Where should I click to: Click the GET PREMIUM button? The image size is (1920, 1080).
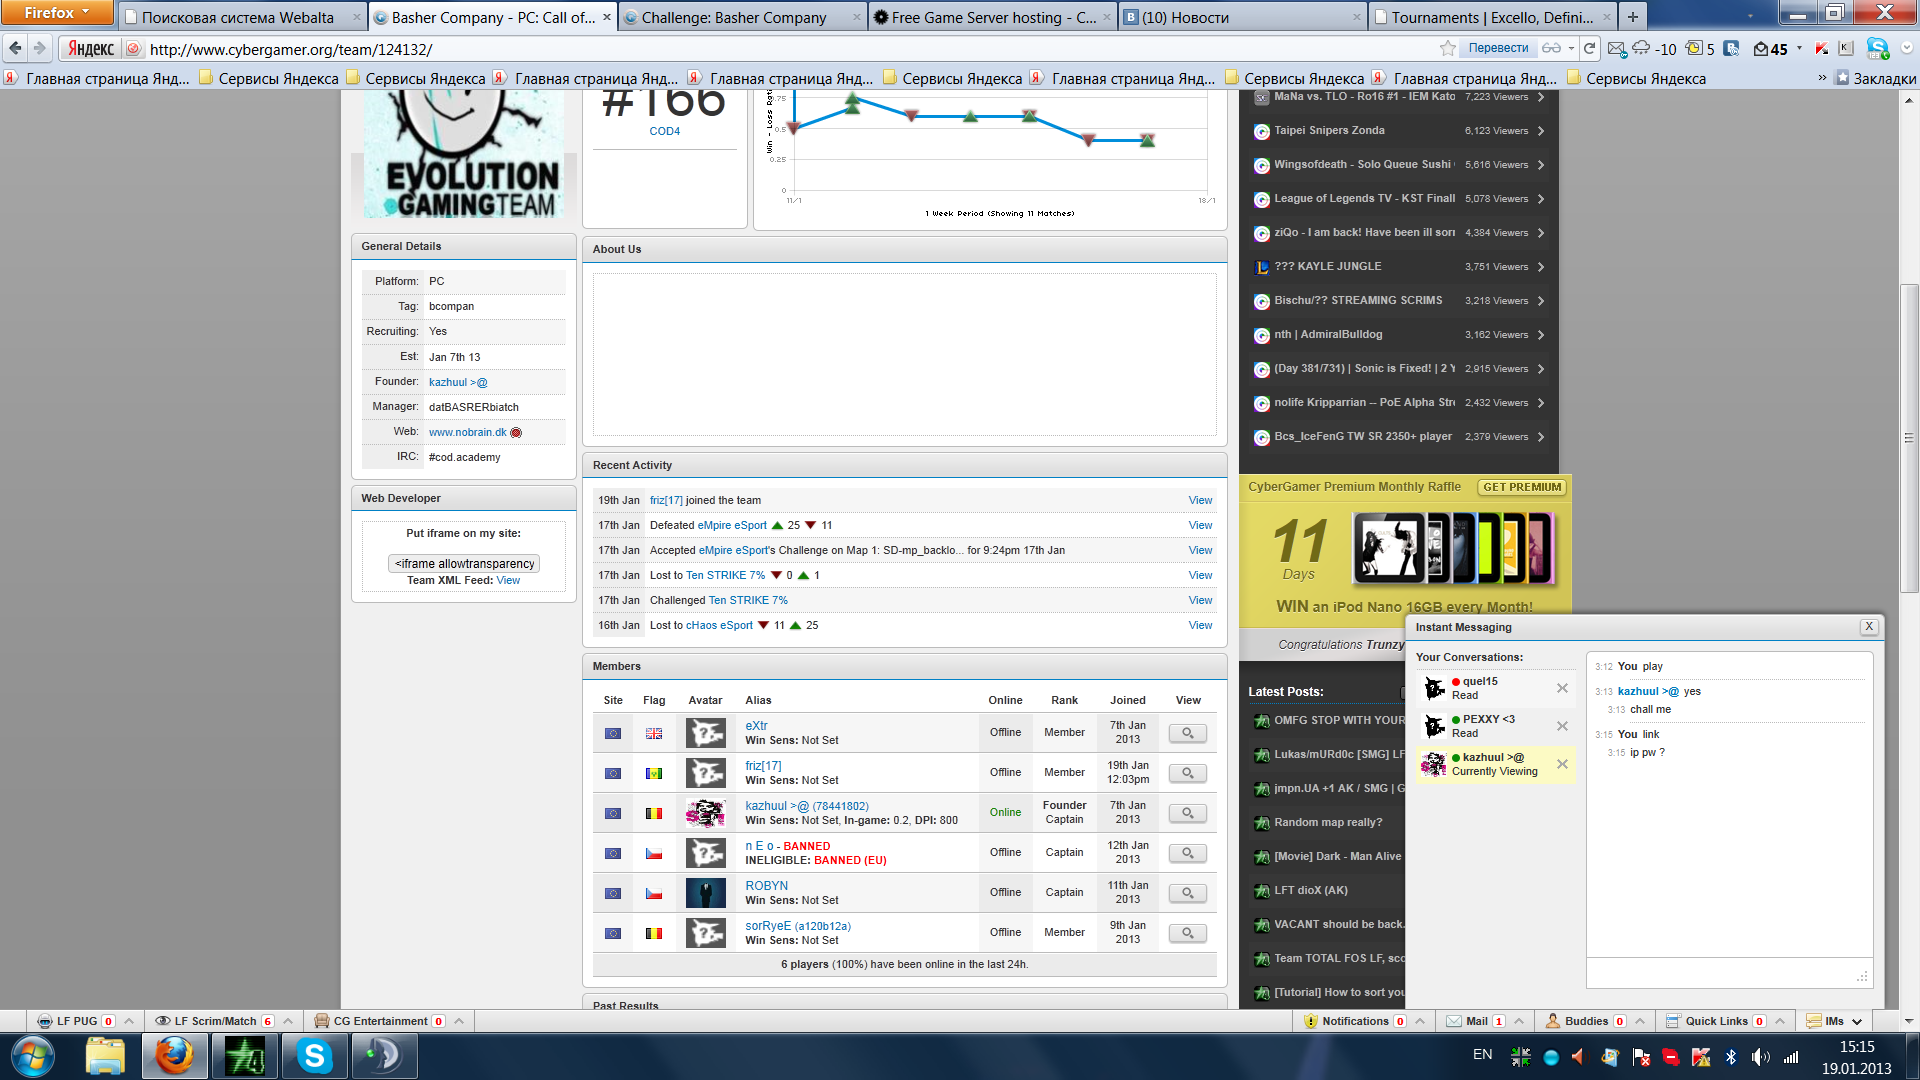tap(1522, 487)
